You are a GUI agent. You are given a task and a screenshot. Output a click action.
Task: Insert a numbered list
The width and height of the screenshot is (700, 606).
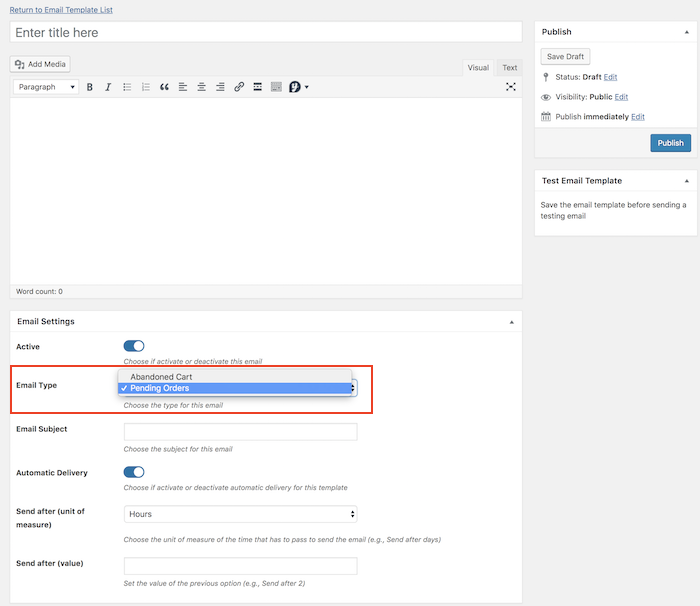tap(146, 87)
